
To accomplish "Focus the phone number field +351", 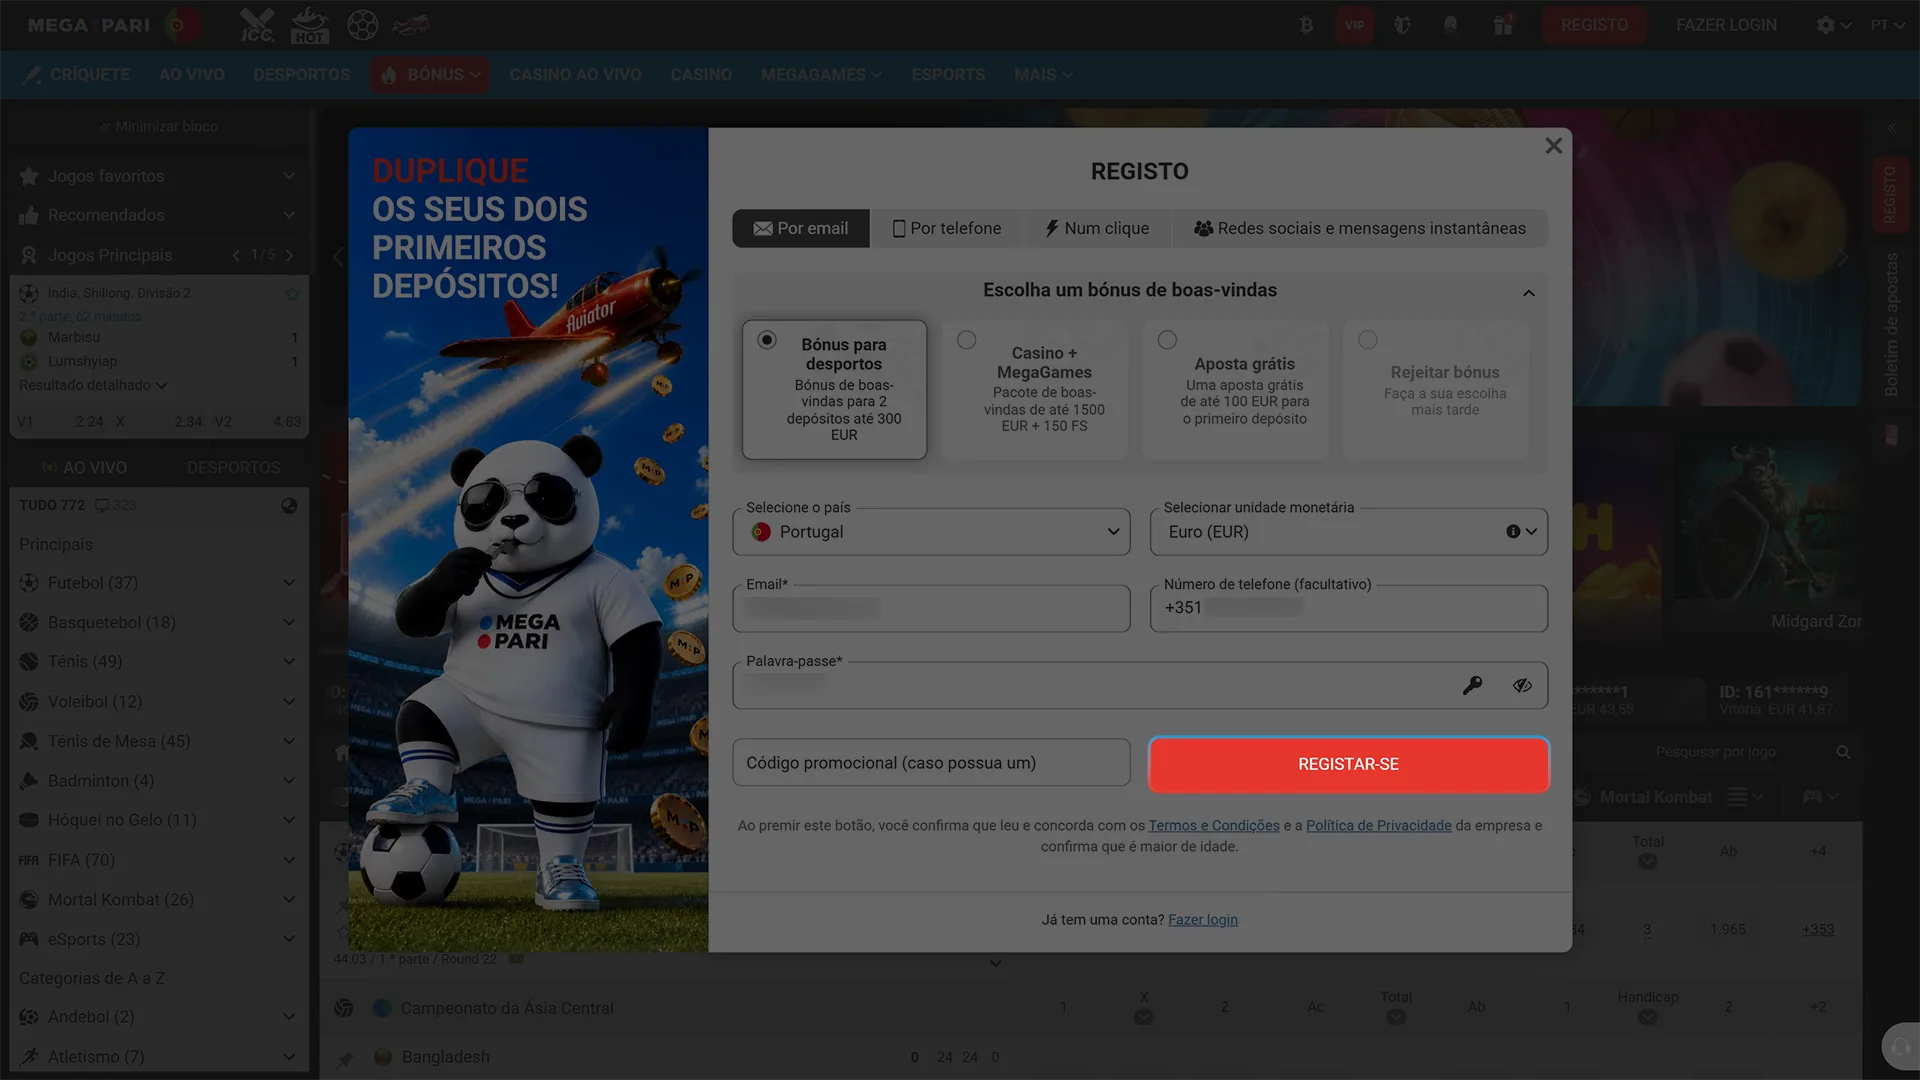I will tap(1349, 608).
